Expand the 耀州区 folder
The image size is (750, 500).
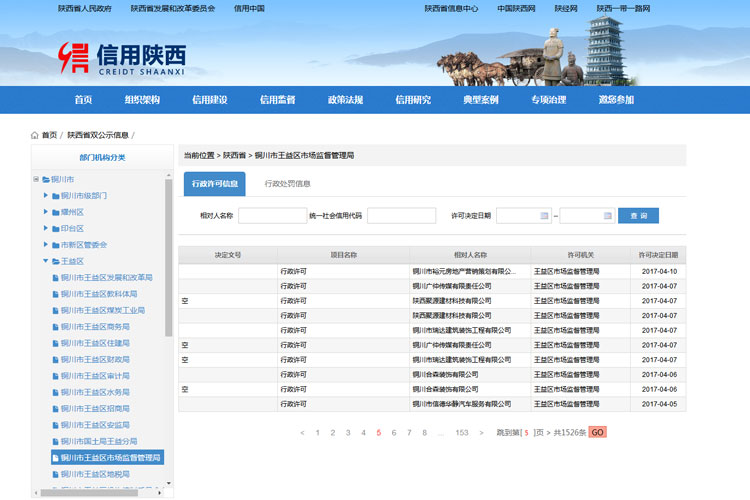tap(46, 212)
